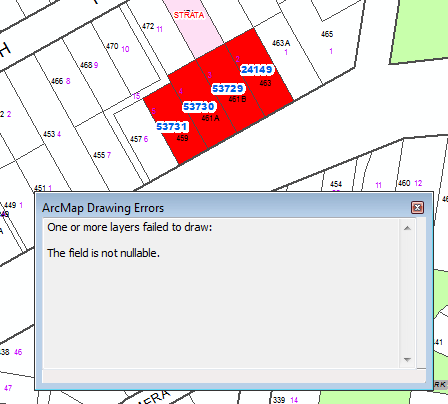
Task: Click address number 457 on map
Action: tap(136, 139)
